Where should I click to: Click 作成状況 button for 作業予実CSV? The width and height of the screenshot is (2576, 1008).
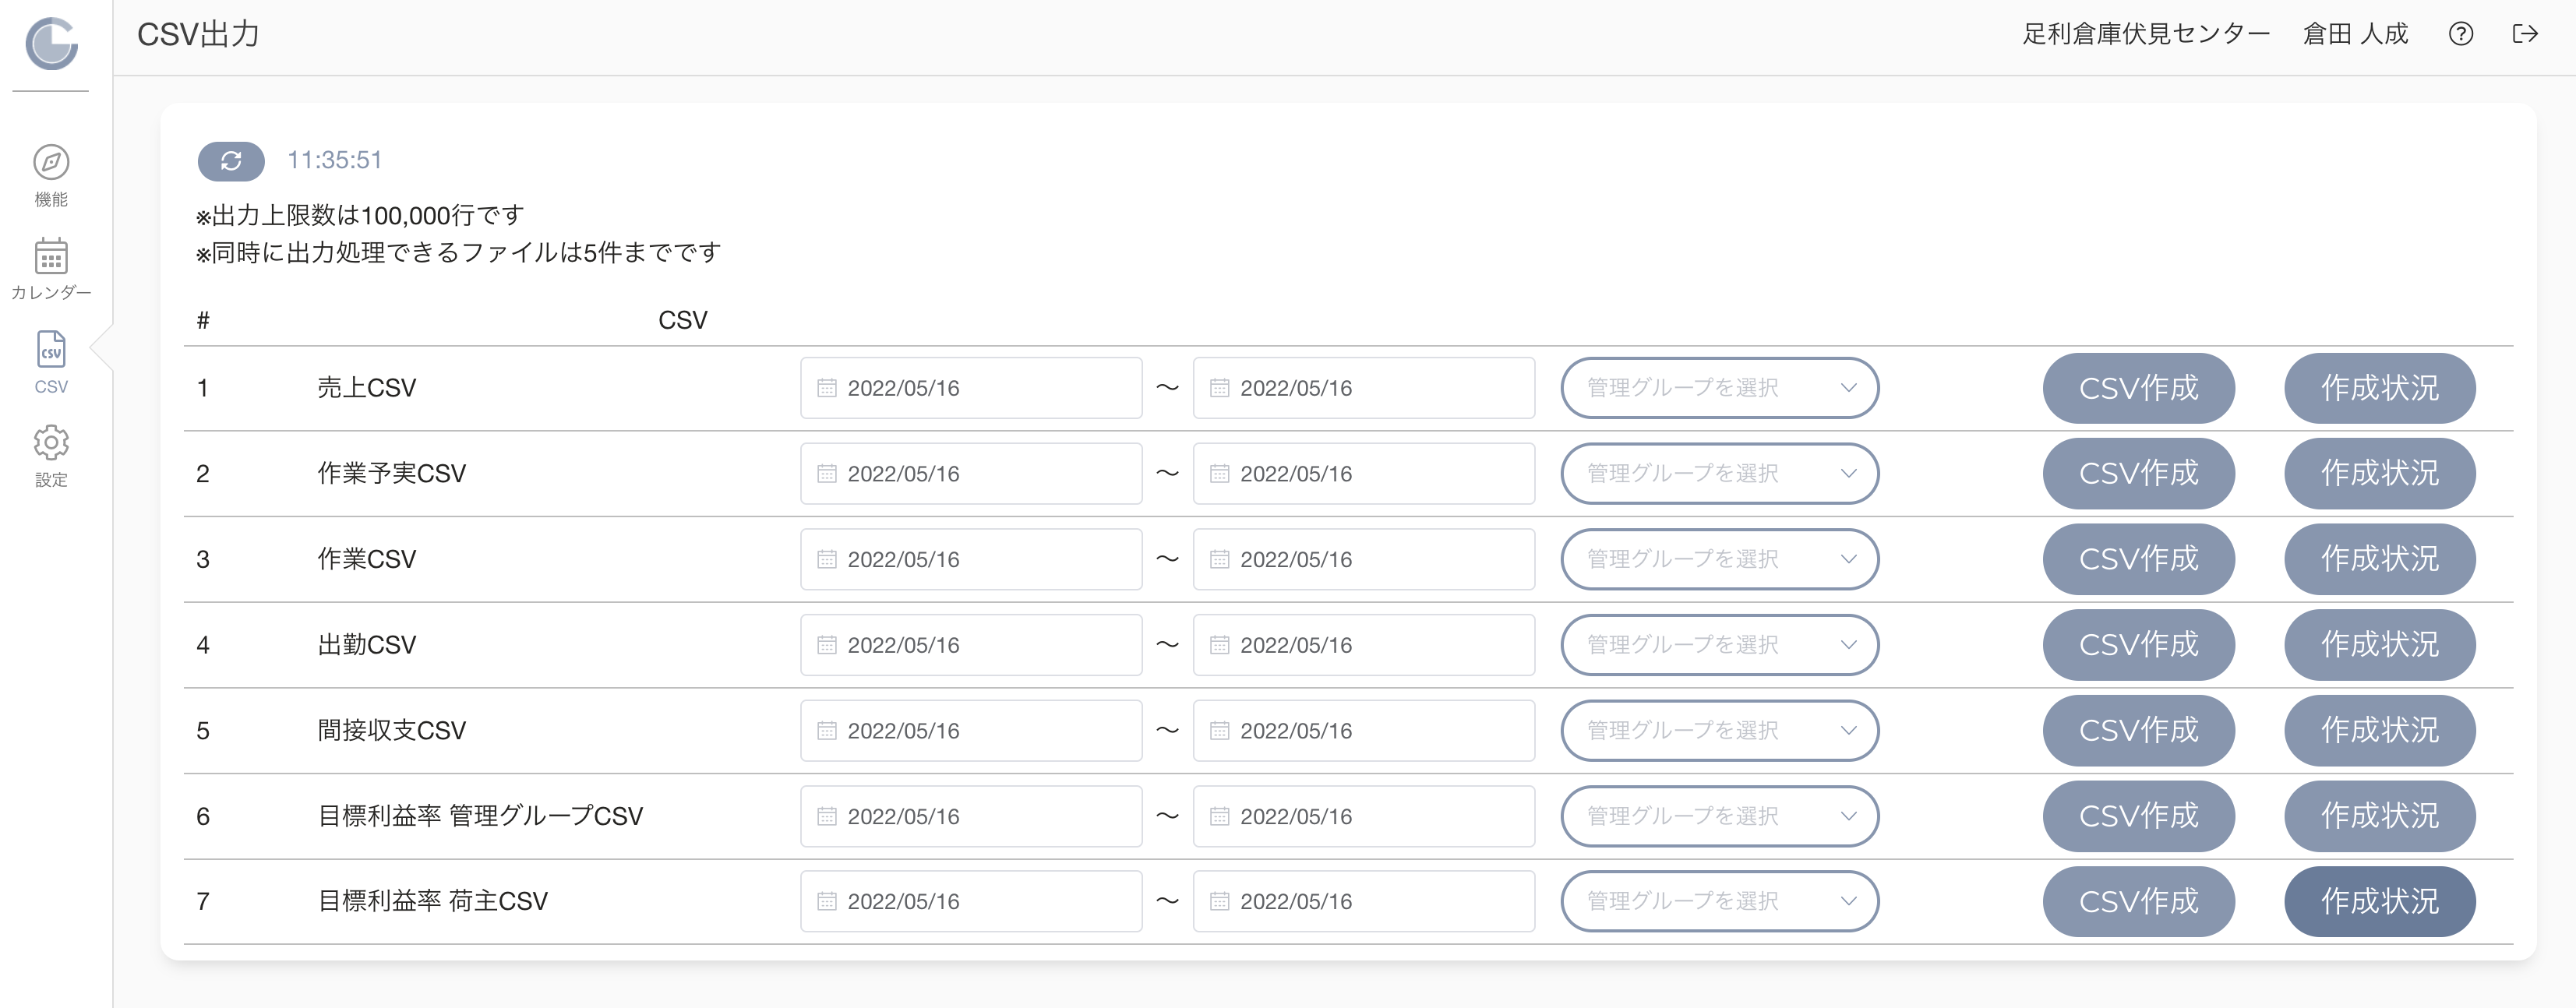pyautogui.click(x=2379, y=474)
